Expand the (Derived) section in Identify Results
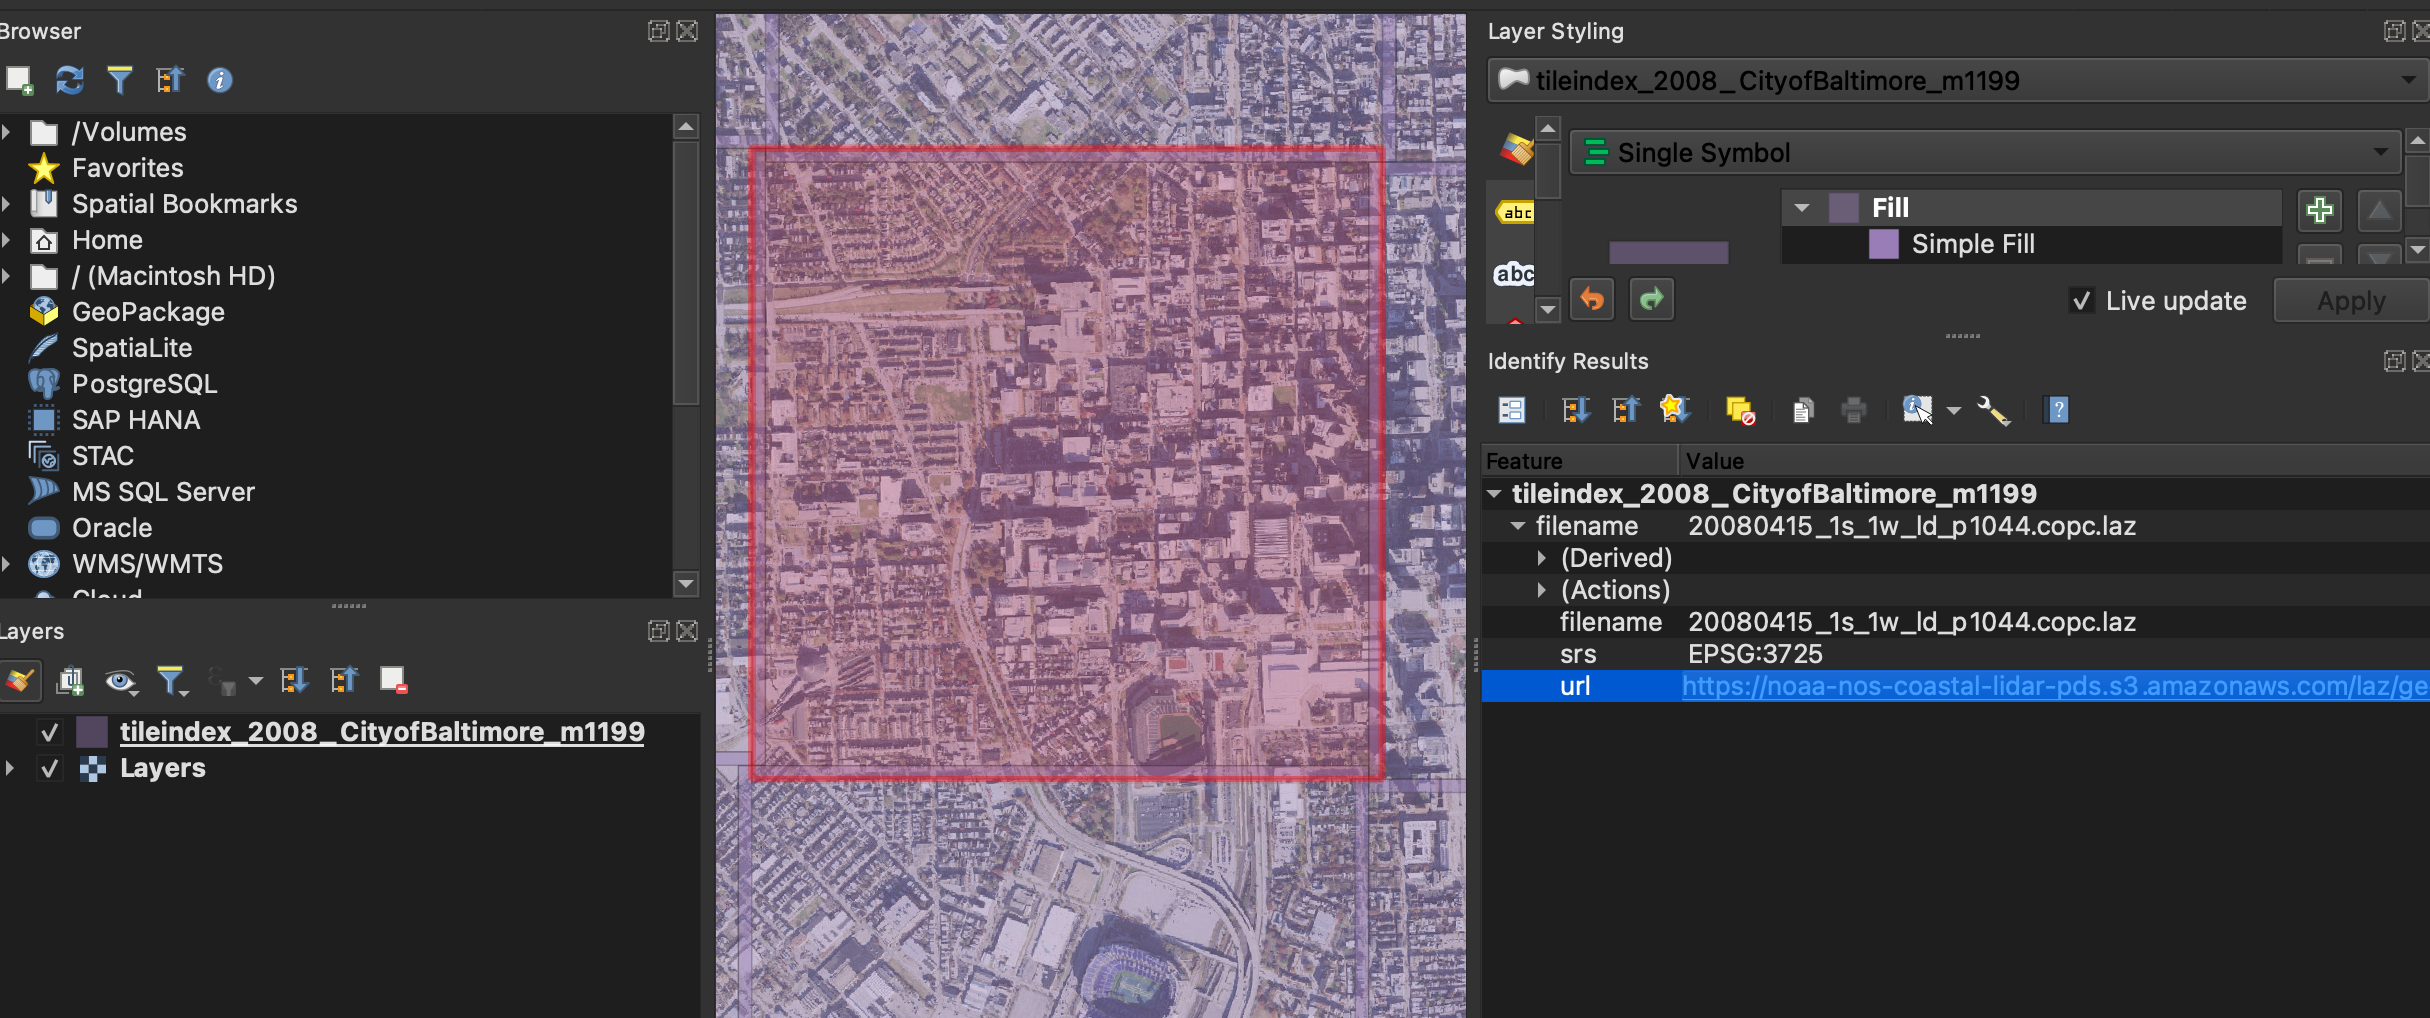Image resolution: width=2430 pixels, height=1018 pixels. 1541,558
